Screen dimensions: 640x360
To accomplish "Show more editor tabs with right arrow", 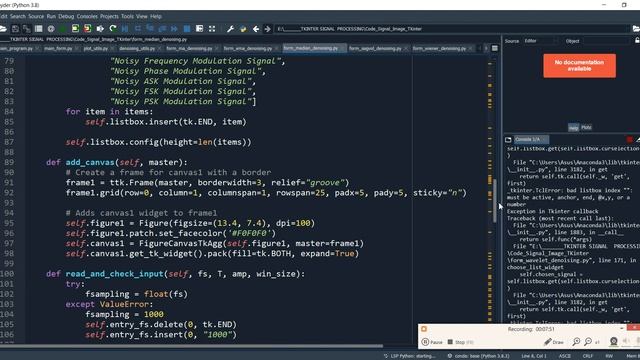I will (x=486, y=48).
